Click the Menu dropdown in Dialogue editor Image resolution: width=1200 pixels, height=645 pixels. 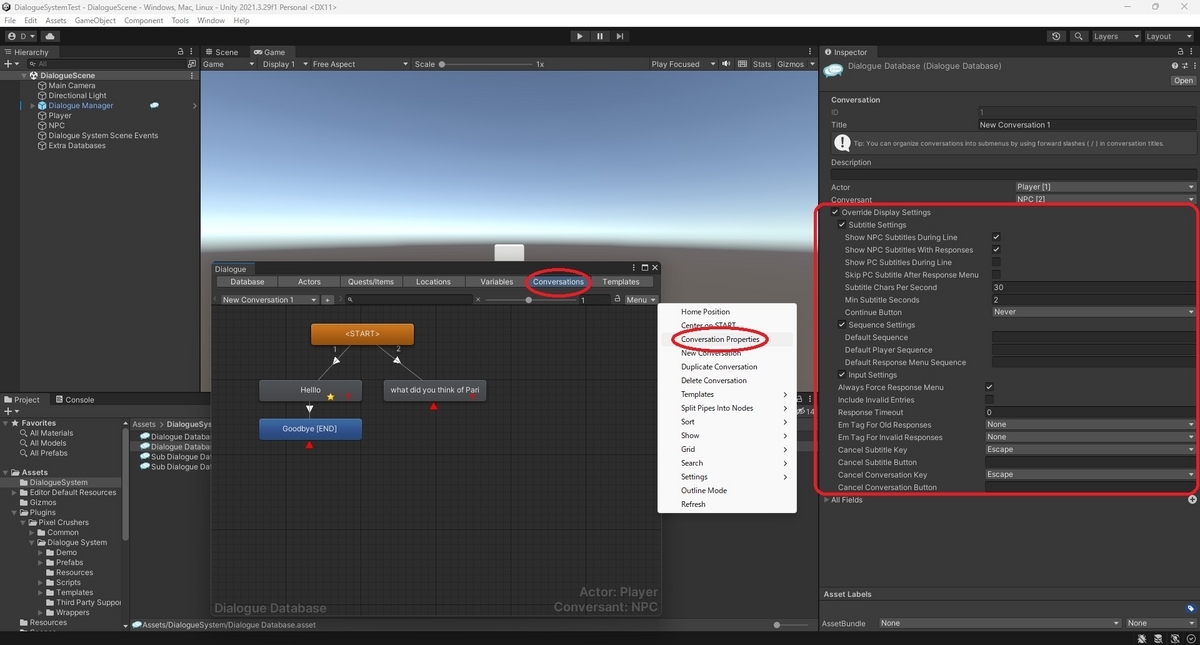pyautogui.click(x=640, y=300)
